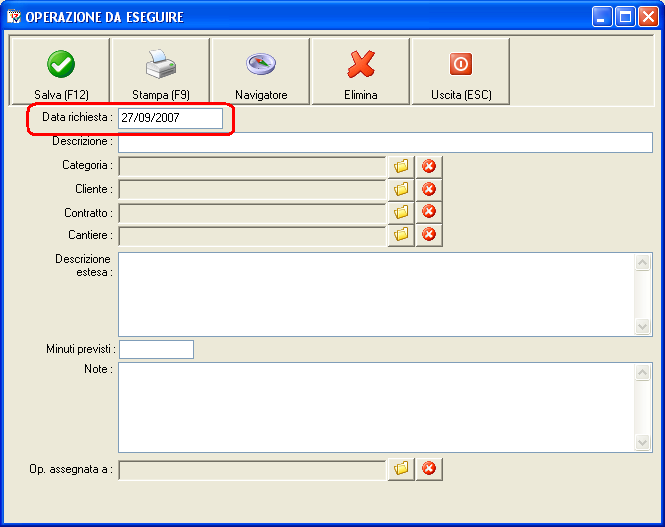Open the folder browser for Contratto
The height and width of the screenshot is (527, 665).
(x=401, y=212)
